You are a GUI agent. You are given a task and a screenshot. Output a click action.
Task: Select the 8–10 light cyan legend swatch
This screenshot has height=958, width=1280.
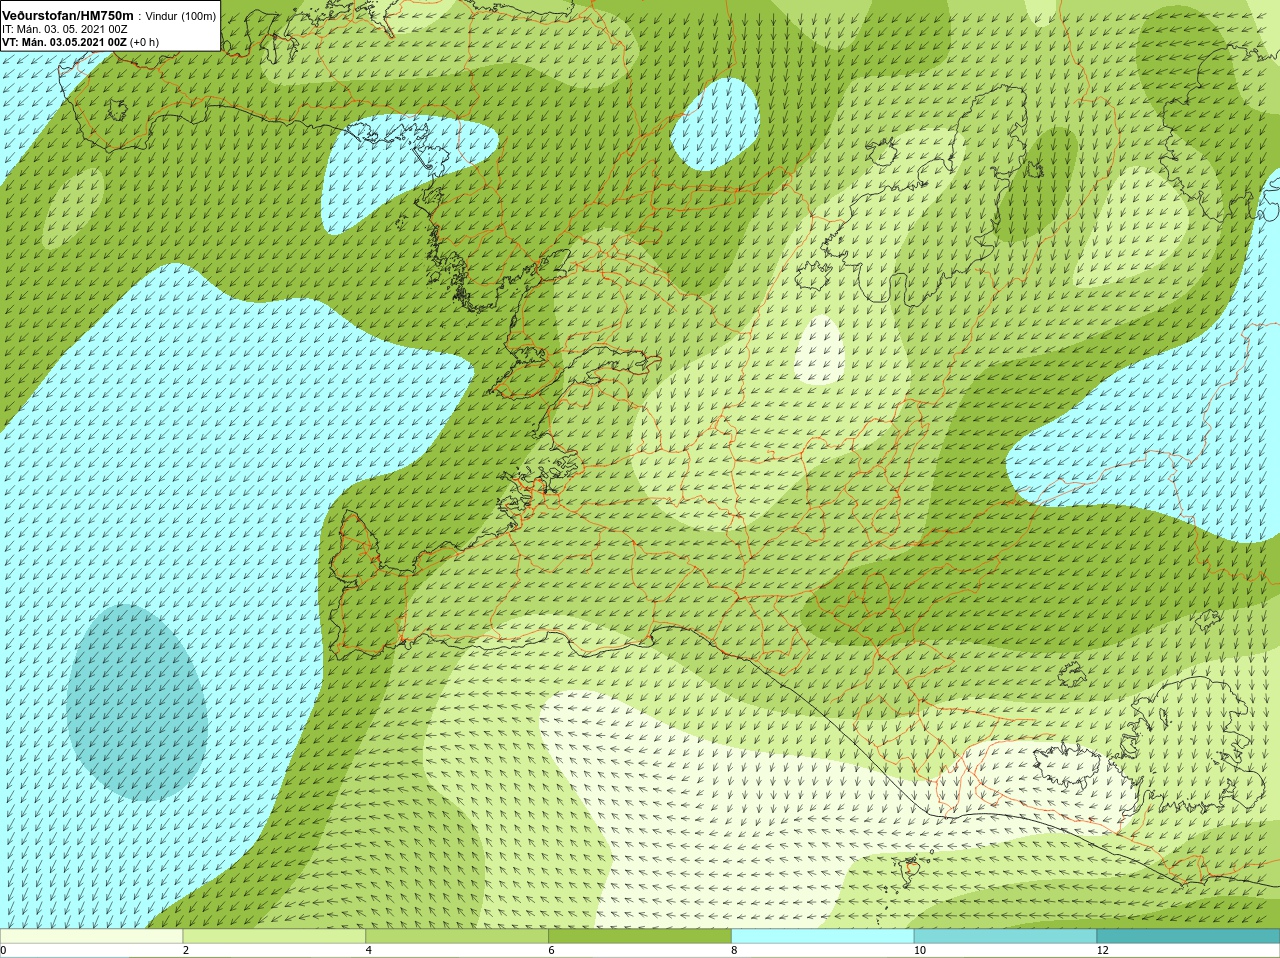pyautogui.click(x=823, y=936)
